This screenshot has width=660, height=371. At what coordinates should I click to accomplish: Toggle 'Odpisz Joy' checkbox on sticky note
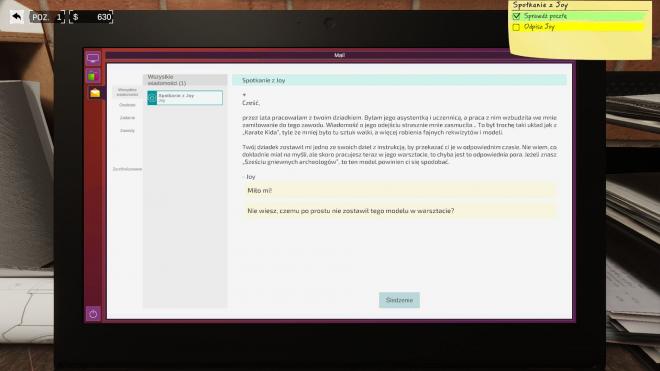516,27
